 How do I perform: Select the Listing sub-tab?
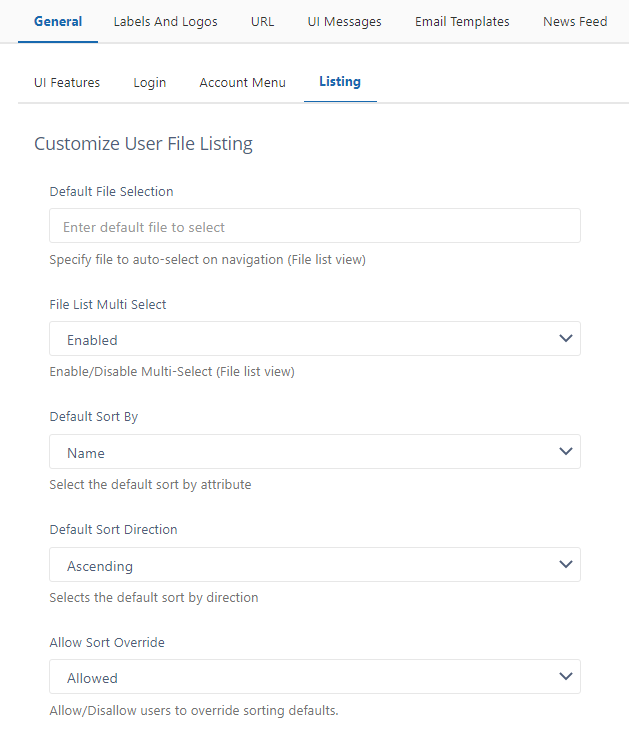click(340, 82)
